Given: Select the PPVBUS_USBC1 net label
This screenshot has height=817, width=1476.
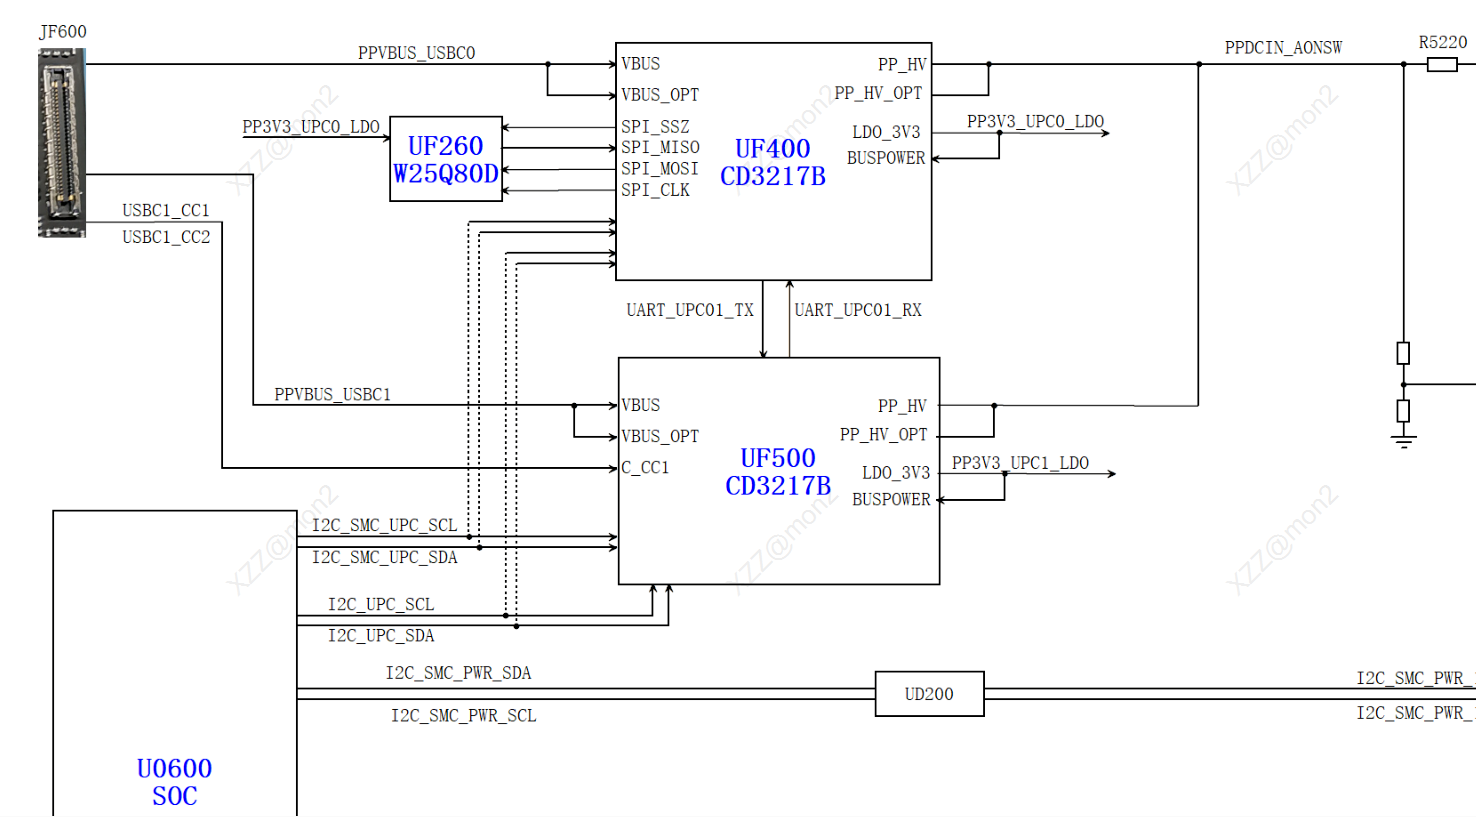Looking at the screenshot, I should click(333, 395).
